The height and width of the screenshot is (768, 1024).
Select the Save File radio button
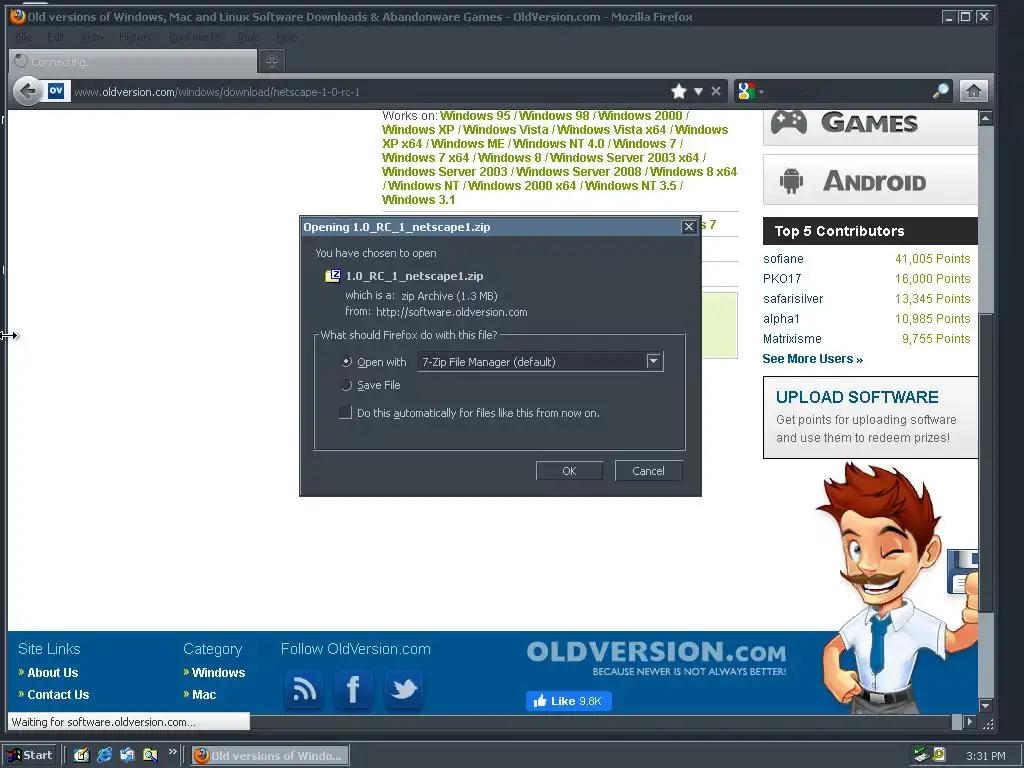coord(347,385)
